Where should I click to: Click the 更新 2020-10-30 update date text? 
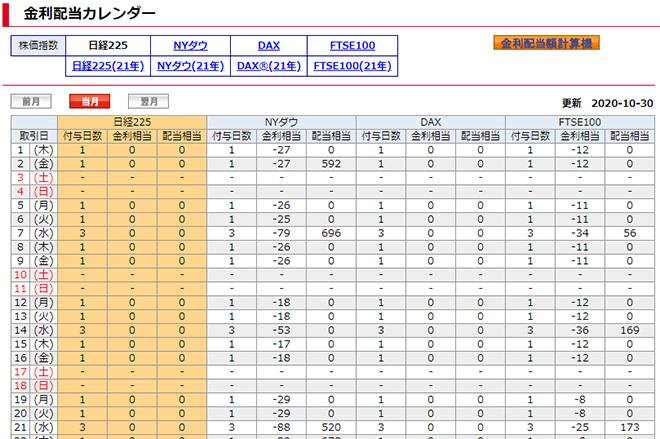pos(607,103)
